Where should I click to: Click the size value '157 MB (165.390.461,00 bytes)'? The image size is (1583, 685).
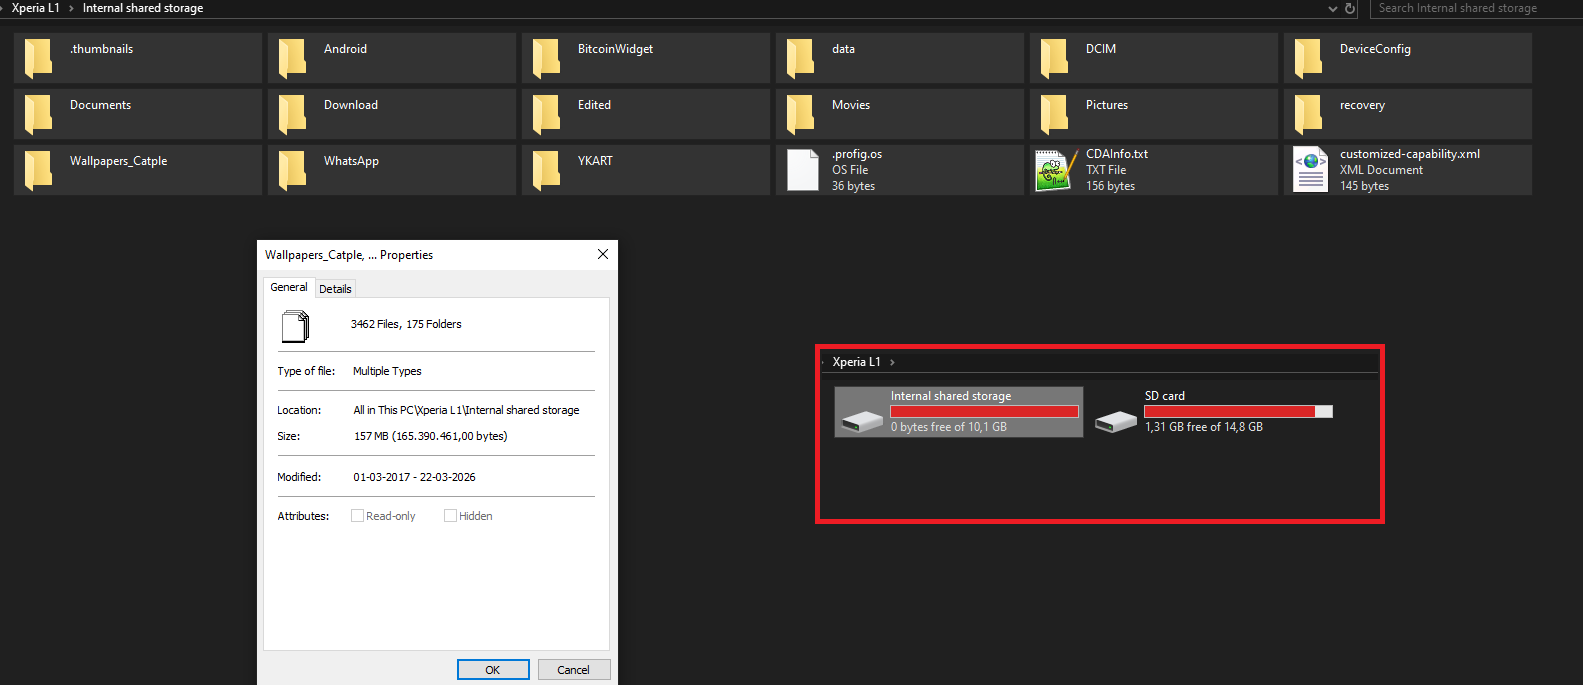tap(431, 436)
